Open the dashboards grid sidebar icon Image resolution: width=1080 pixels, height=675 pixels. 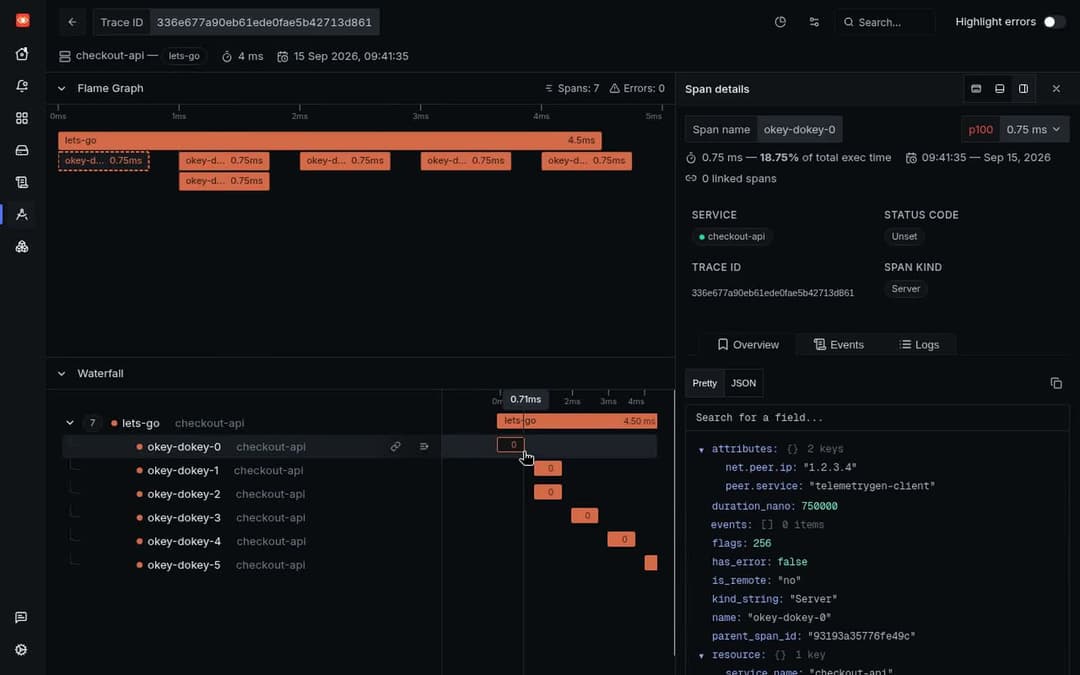point(22,118)
